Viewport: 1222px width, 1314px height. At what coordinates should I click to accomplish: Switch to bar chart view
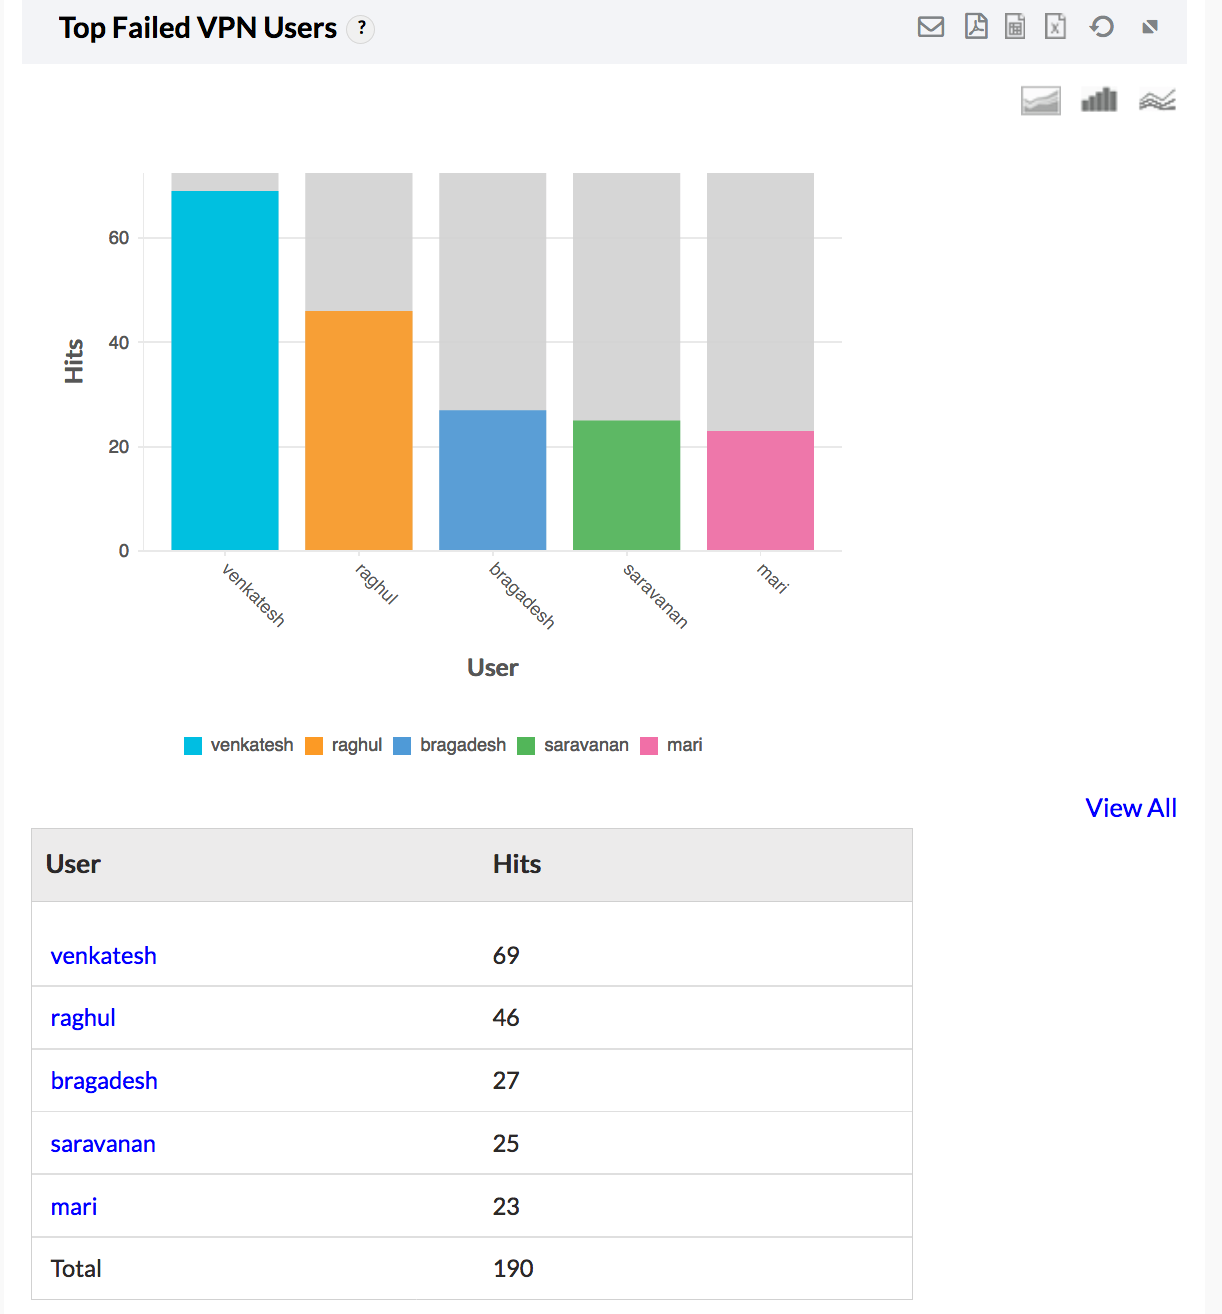[1098, 100]
